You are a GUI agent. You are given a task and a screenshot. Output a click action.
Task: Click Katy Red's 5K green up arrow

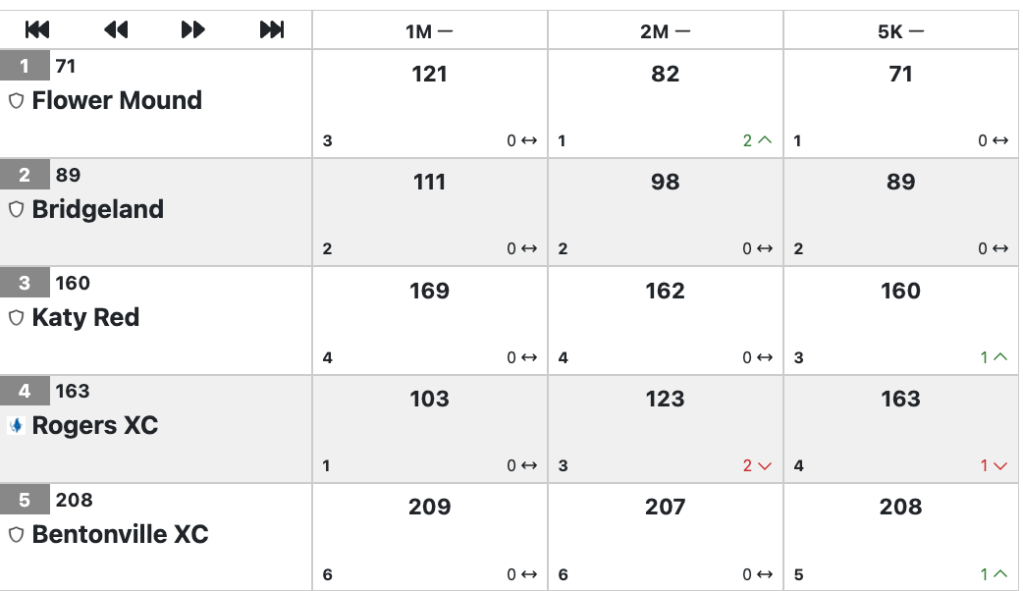pos(1001,357)
